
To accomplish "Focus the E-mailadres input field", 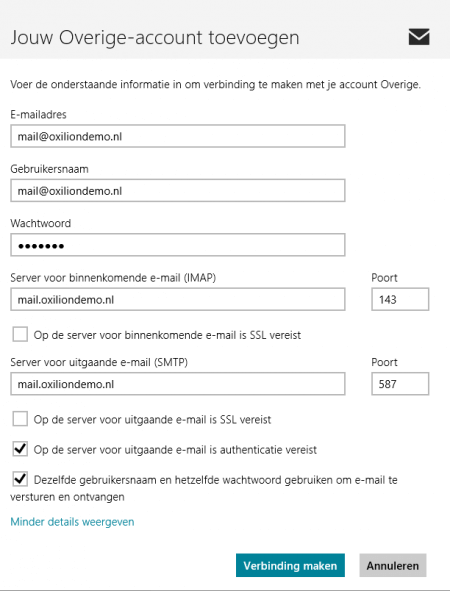I will click(178, 136).
